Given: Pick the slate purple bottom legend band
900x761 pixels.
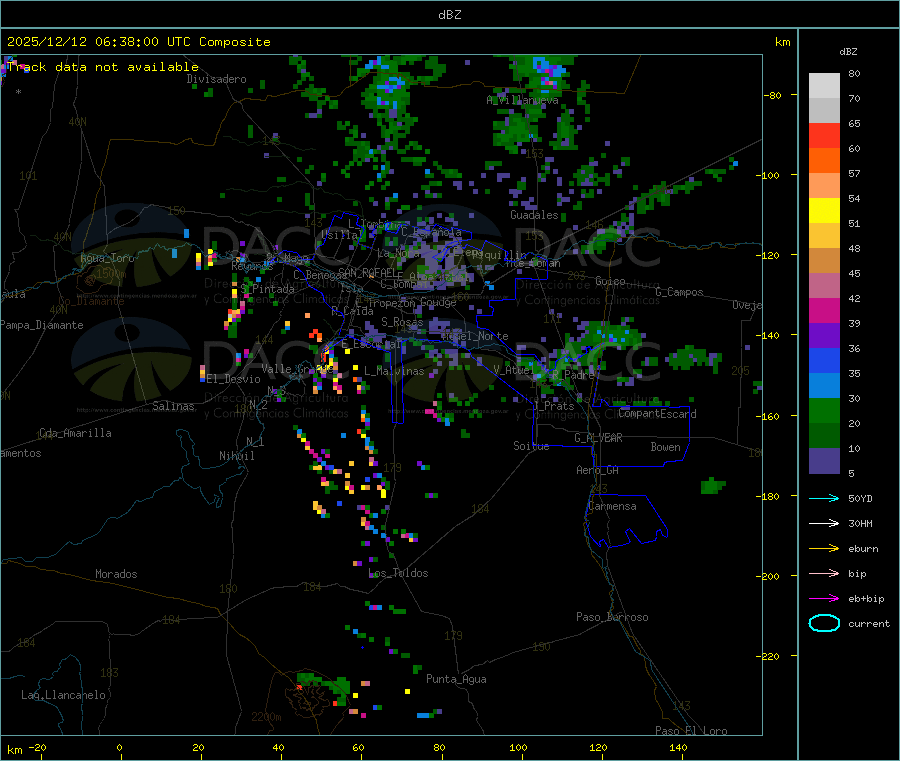Looking at the screenshot, I should 824,461.
